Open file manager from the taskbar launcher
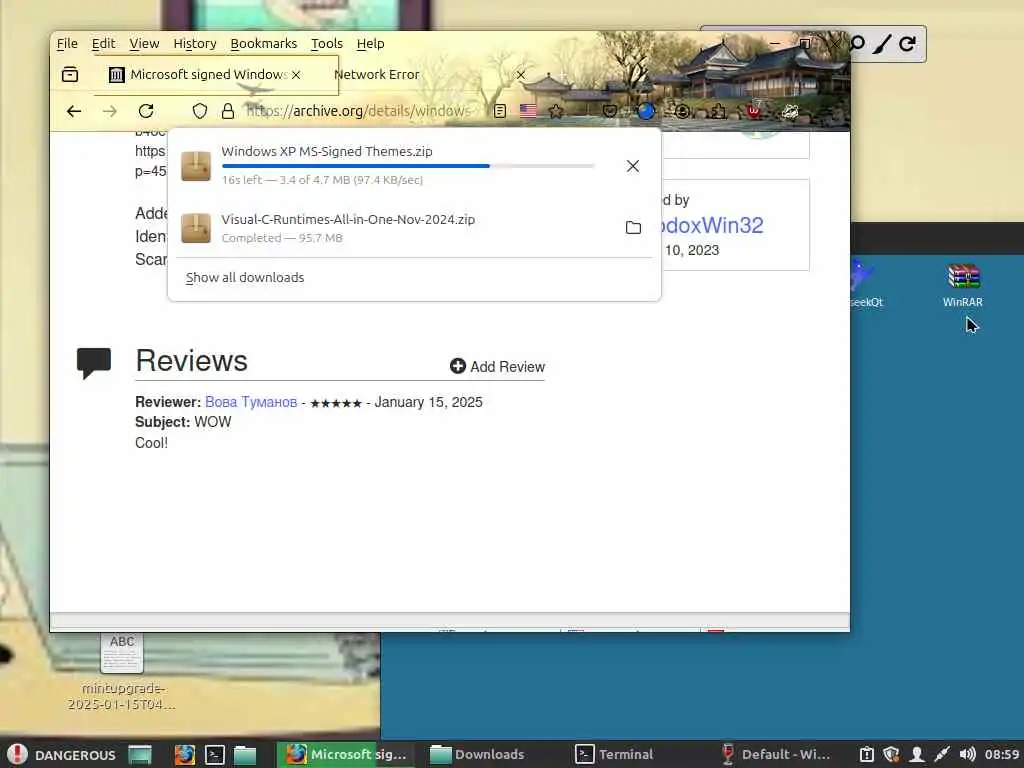 [245, 755]
